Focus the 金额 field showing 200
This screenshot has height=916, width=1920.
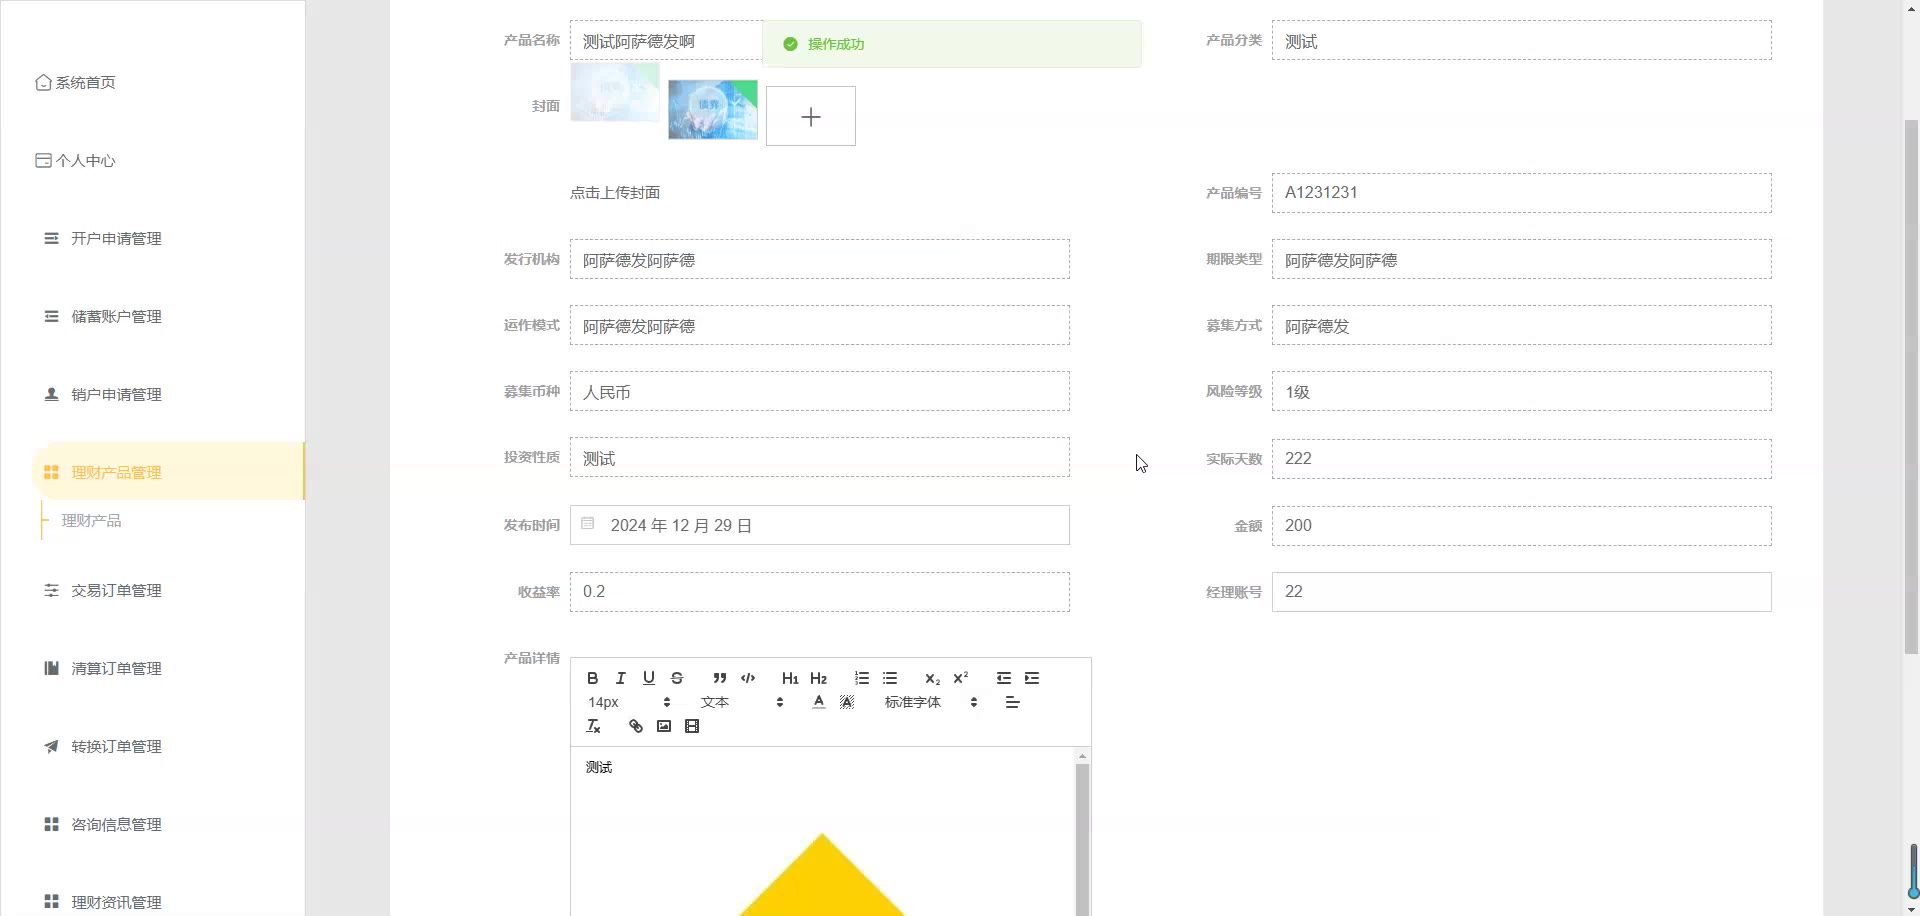(1522, 526)
